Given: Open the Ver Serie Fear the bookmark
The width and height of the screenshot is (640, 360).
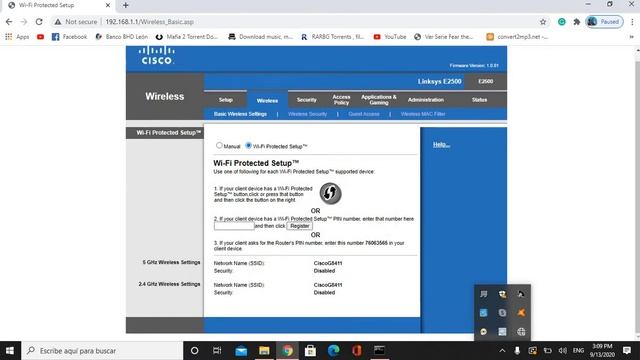Looking at the screenshot, I should 443,37.
